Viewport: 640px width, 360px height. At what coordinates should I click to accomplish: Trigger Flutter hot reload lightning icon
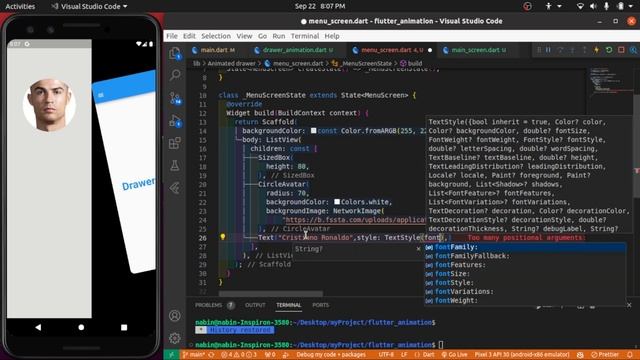coord(596,50)
